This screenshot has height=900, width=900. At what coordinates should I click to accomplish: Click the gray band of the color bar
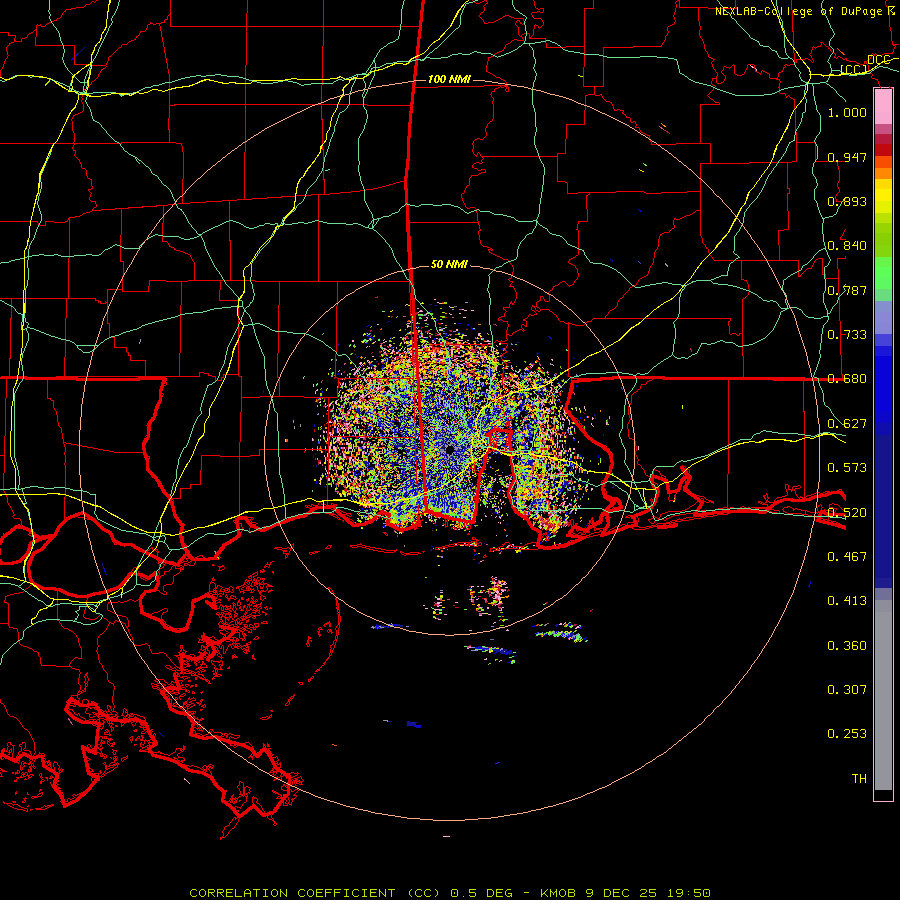[x=883, y=695]
